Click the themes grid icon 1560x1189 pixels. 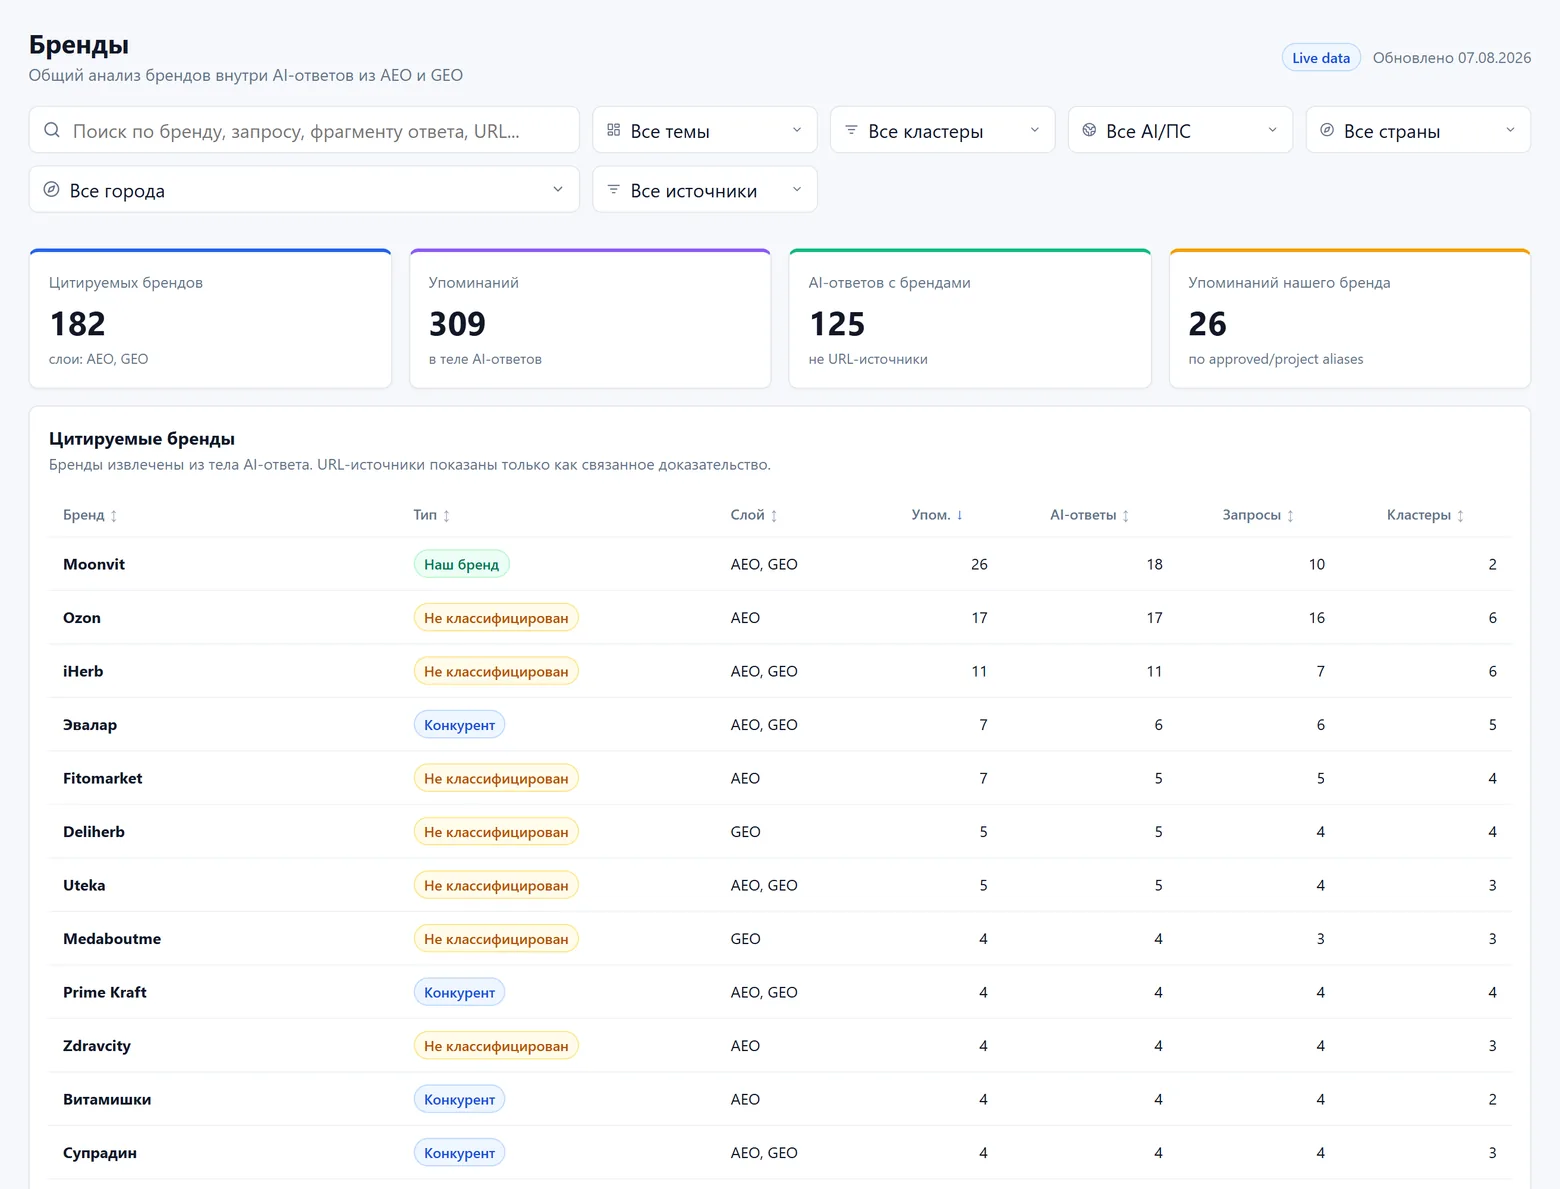[614, 130]
